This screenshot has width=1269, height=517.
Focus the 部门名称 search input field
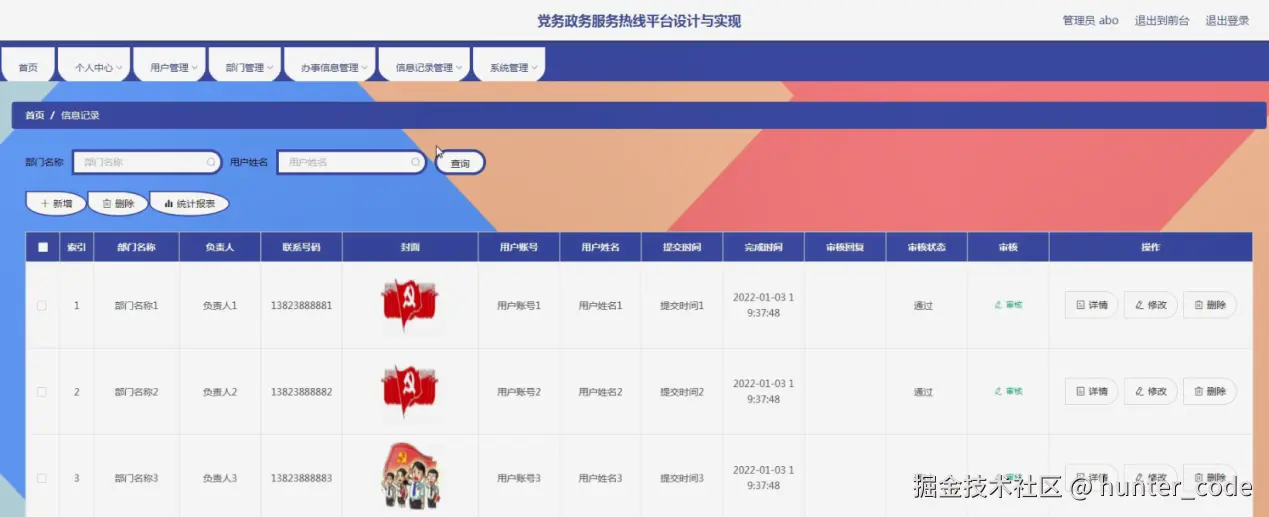146,162
